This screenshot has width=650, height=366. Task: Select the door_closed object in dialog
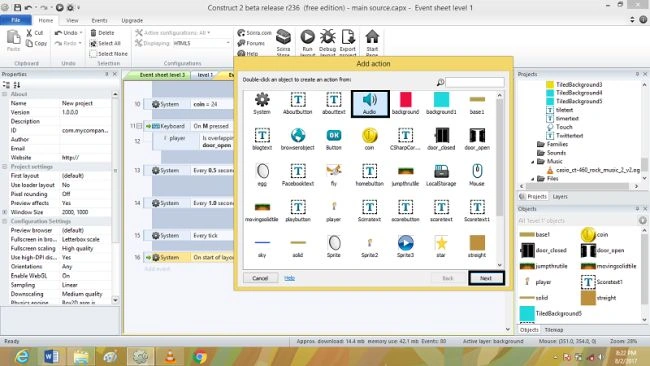point(441,139)
